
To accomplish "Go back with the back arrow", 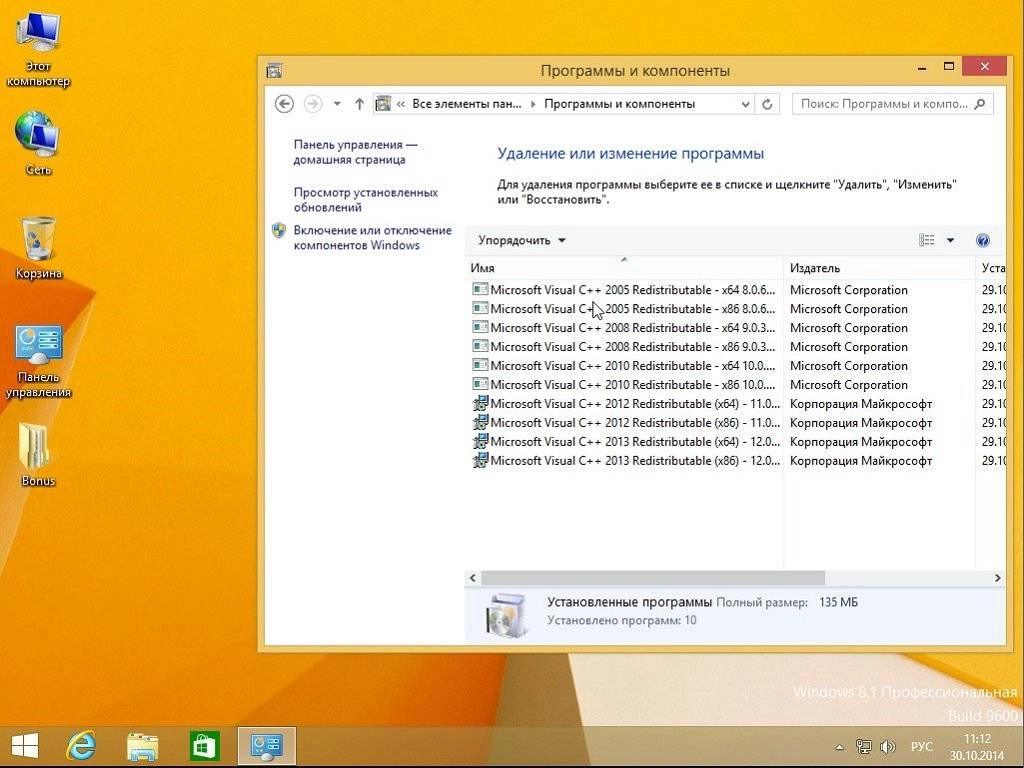I will pos(284,104).
